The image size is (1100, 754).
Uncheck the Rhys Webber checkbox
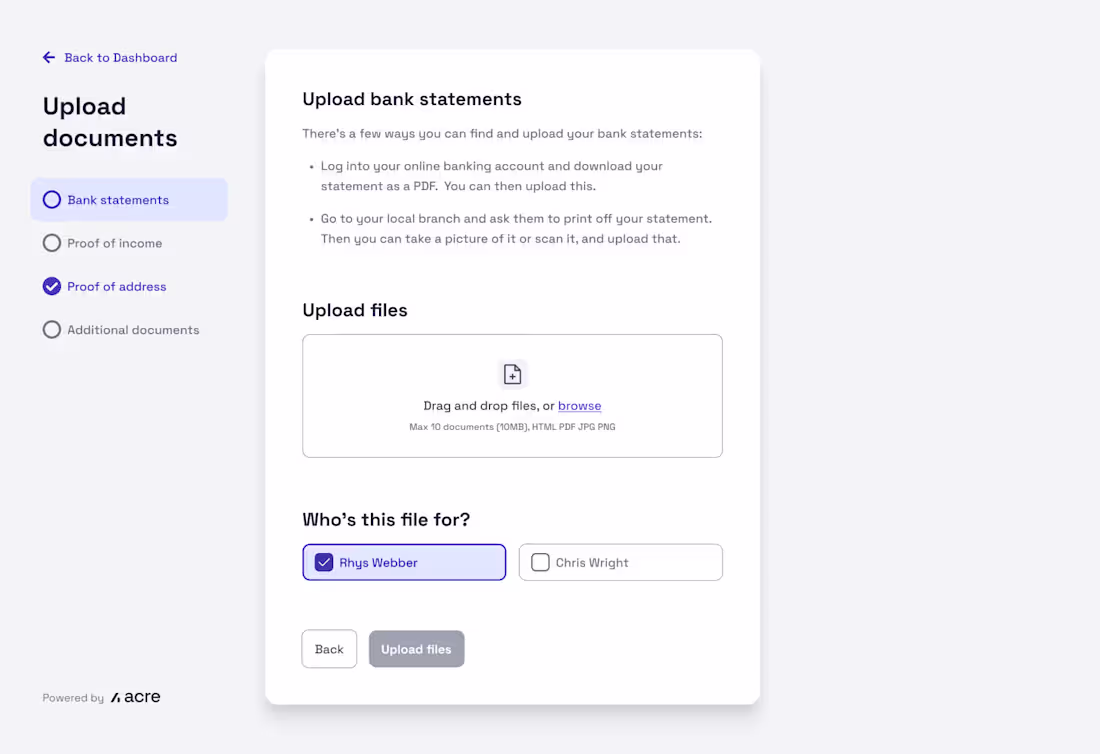(x=324, y=562)
